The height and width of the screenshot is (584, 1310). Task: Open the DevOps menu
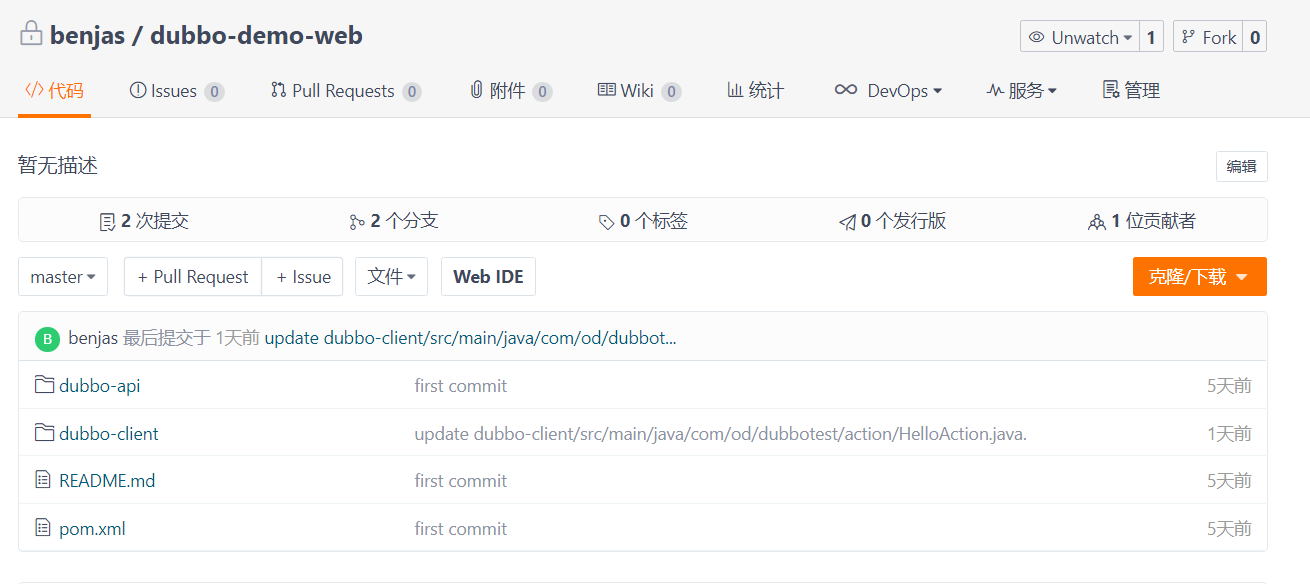(888, 91)
